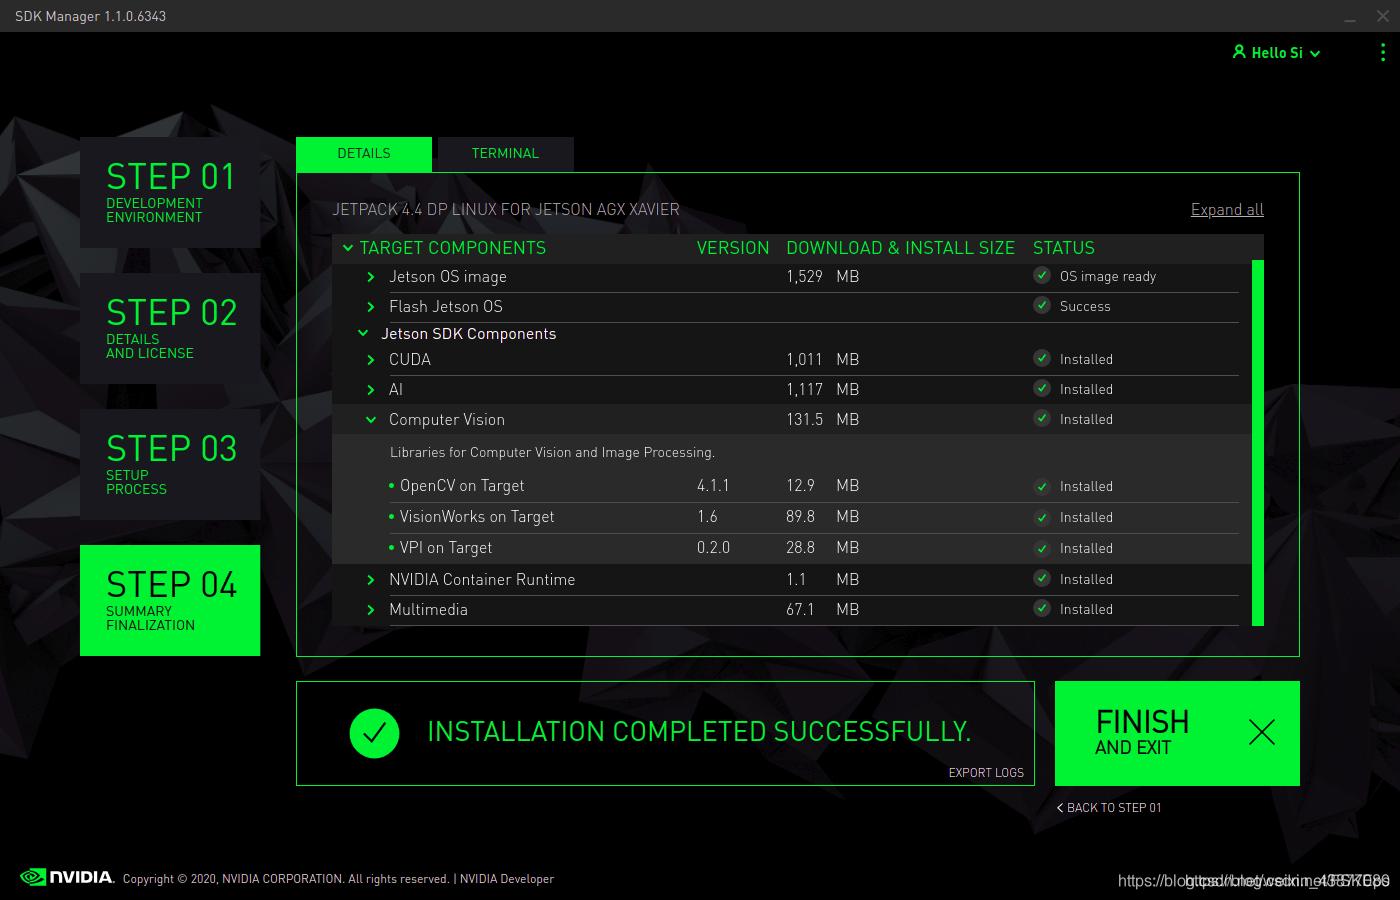Click the STATUS column header
This screenshot has height=900, width=1400.
click(x=1064, y=248)
